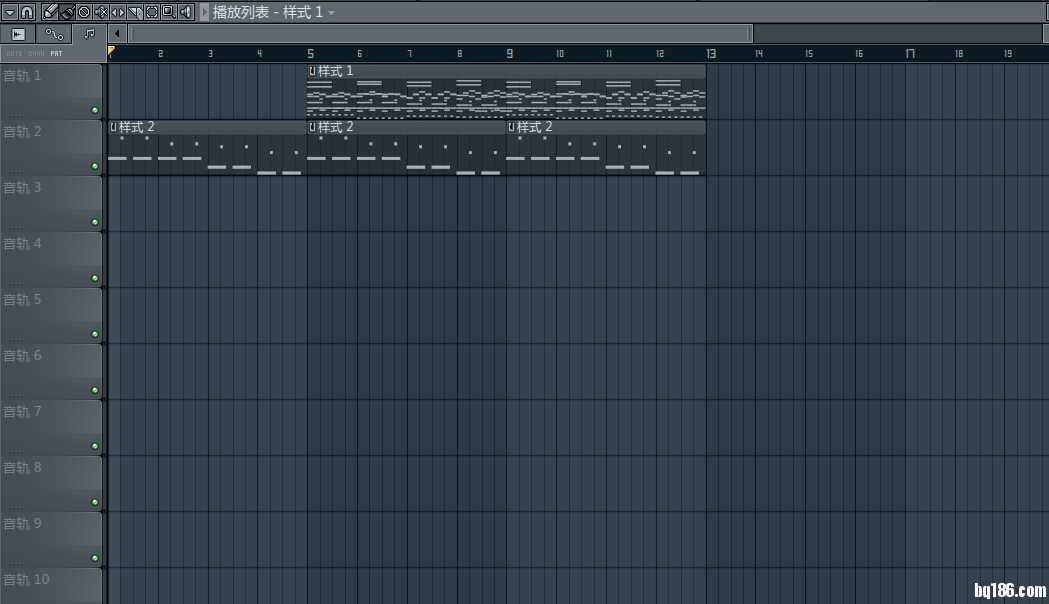Select the paint brush tool

pyautogui.click(x=66, y=12)
